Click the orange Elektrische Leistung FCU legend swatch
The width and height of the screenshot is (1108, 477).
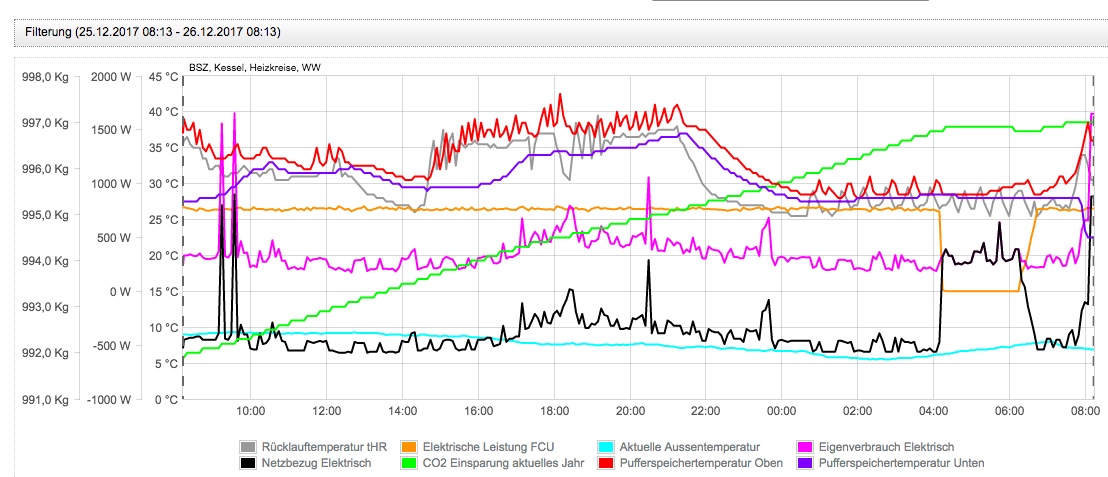coord(408,447)
